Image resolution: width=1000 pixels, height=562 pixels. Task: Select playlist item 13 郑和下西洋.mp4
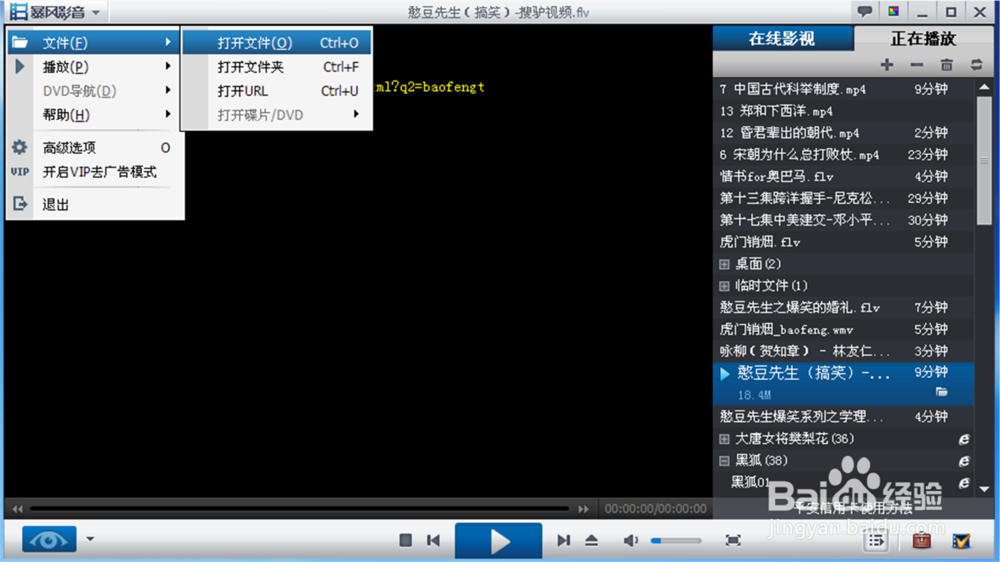pos(844,111)
